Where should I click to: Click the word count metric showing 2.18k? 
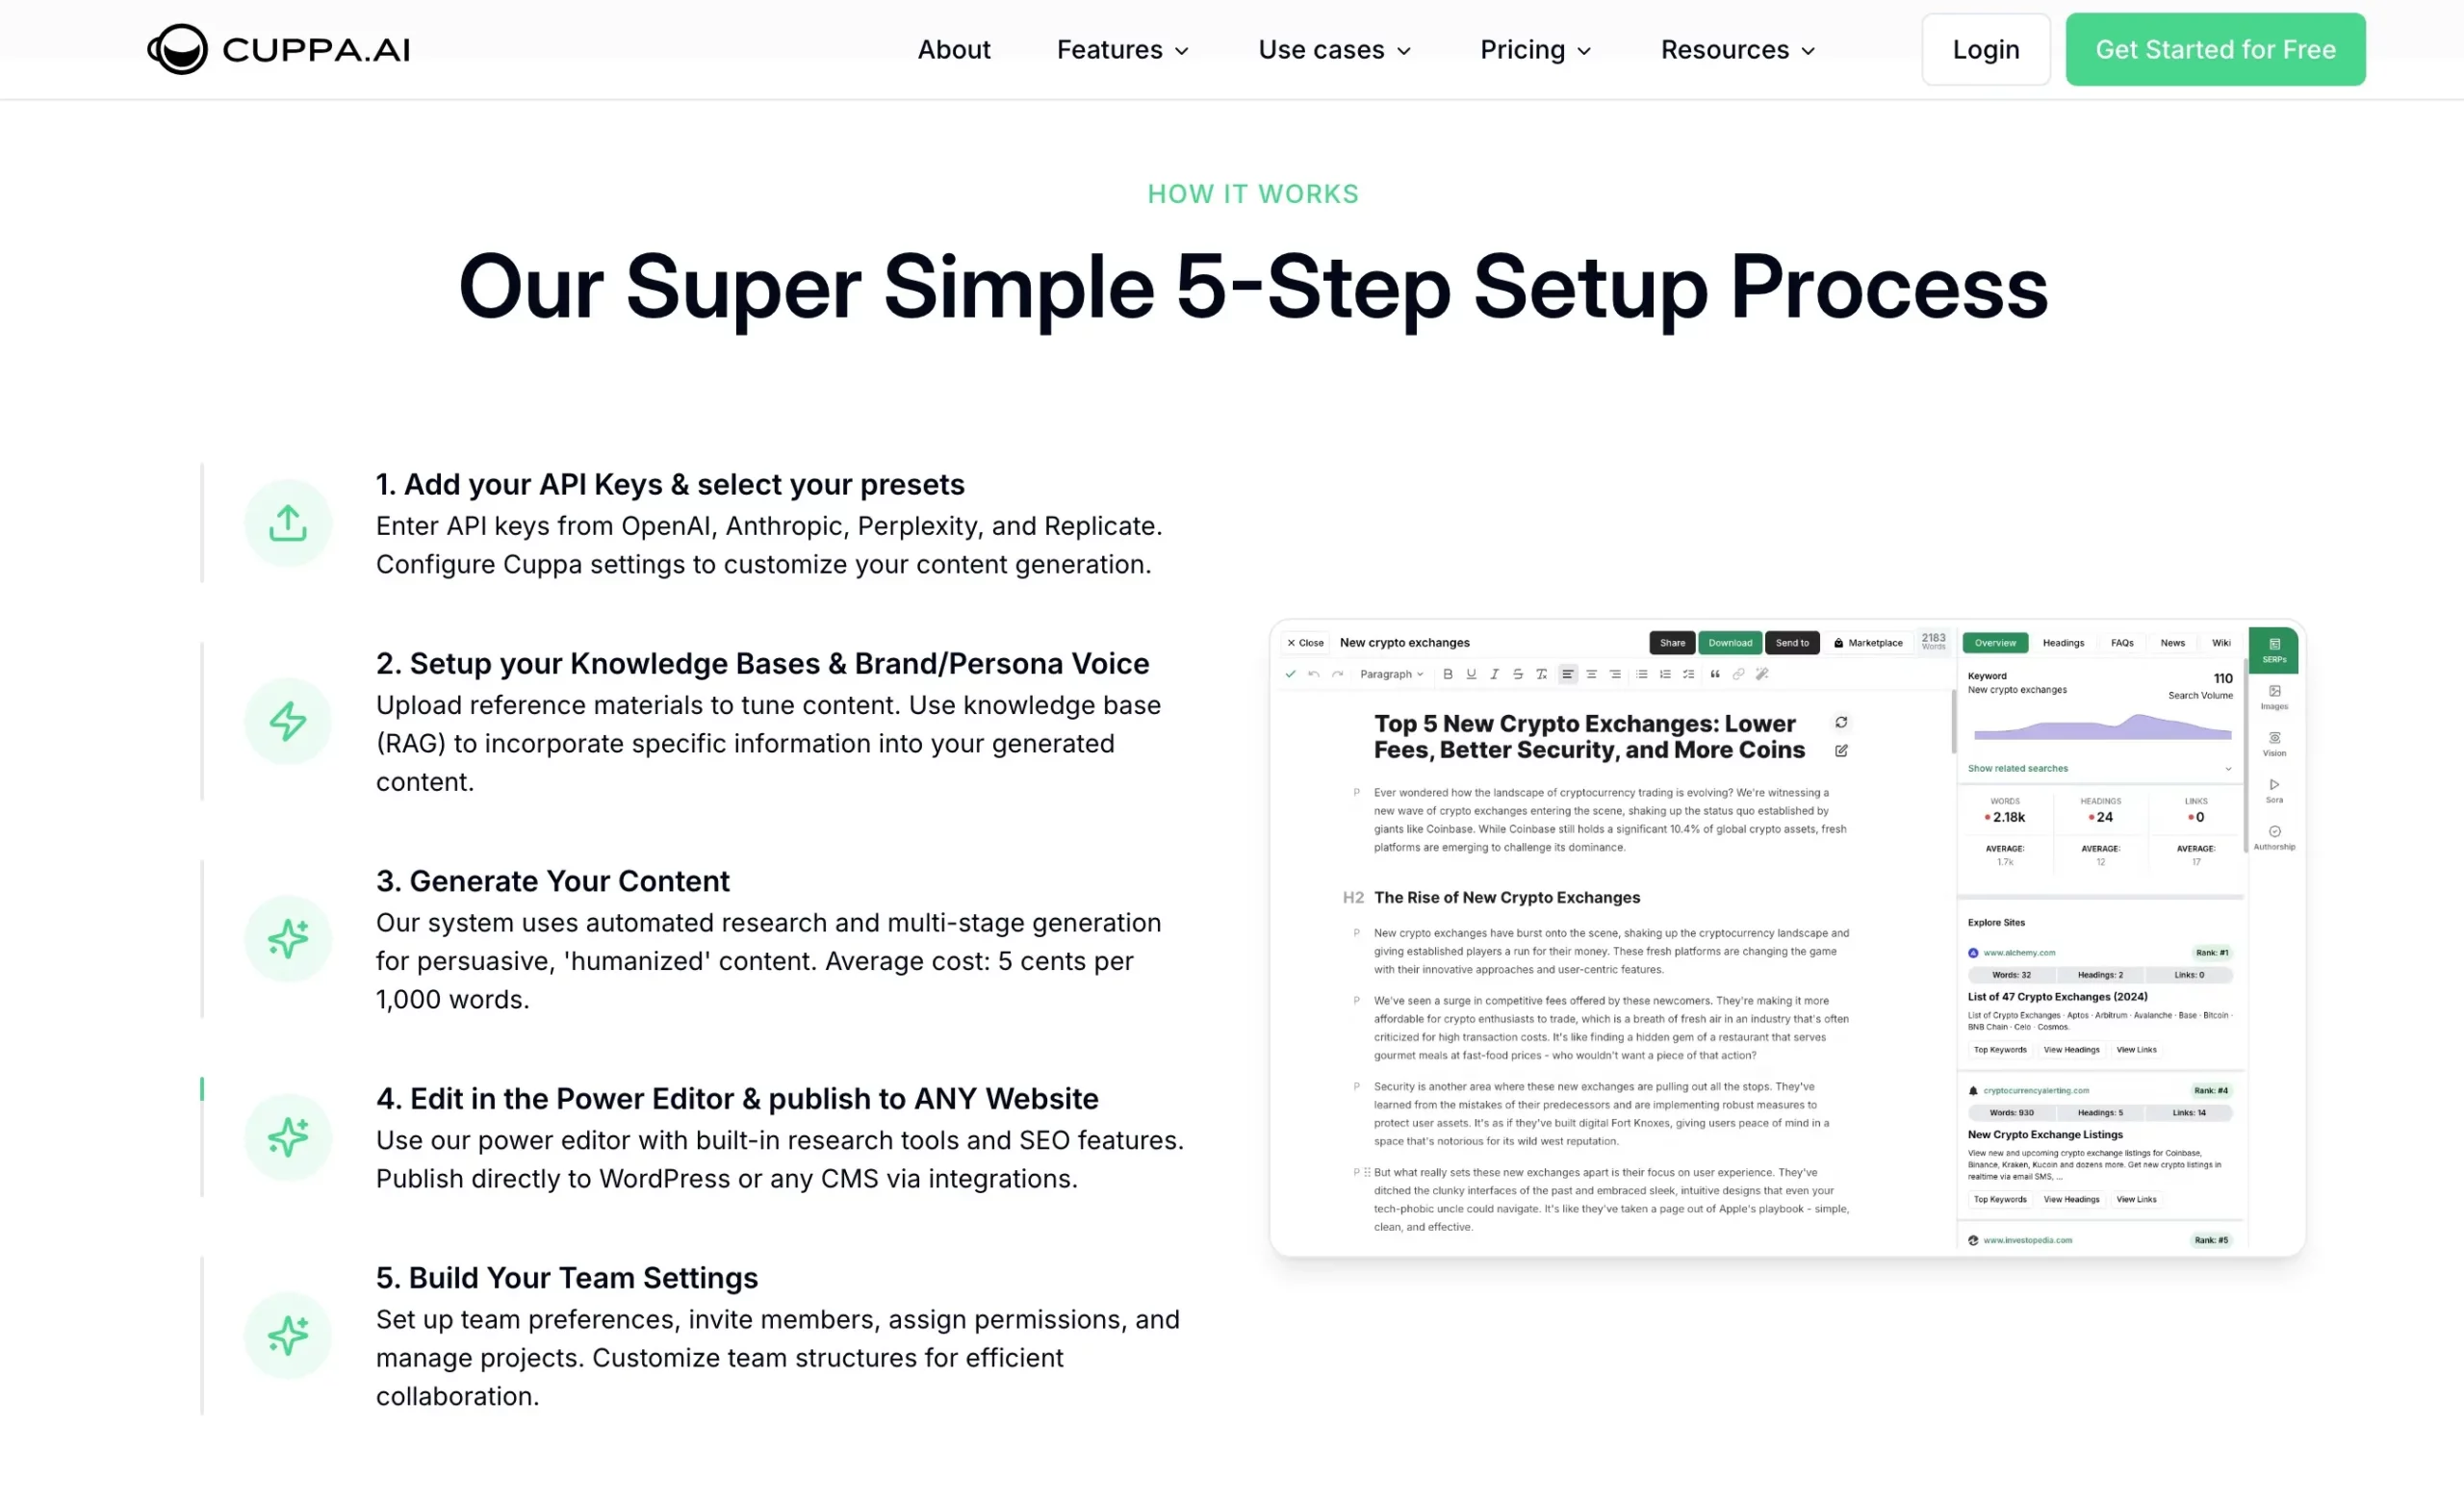[2003, 817]
